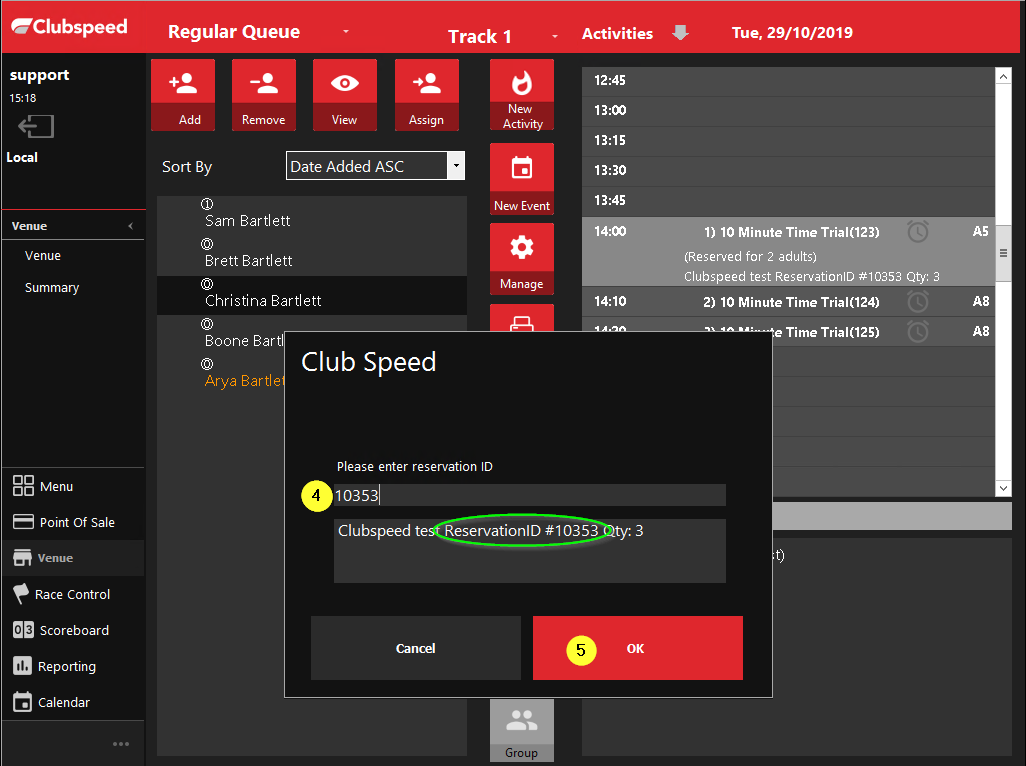Open the View eye icon button
Viewport: 1026px width, 766px height.
tap(345, 95)
